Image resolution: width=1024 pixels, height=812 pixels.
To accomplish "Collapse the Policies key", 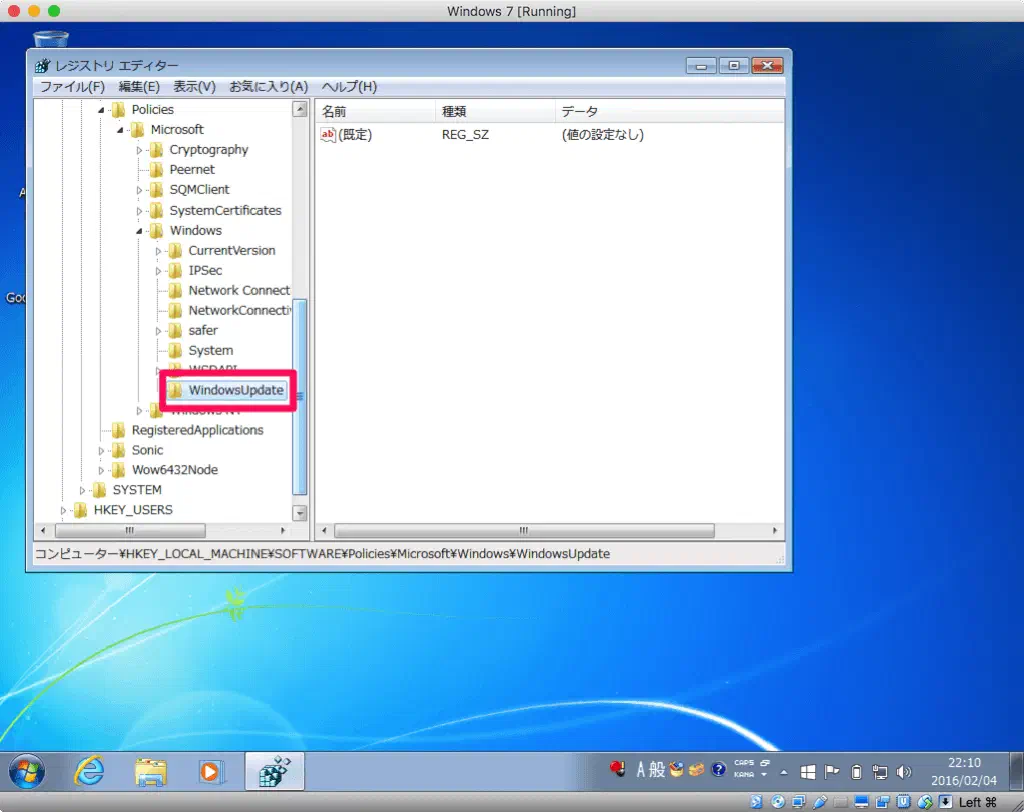I will tap(102, 110).
